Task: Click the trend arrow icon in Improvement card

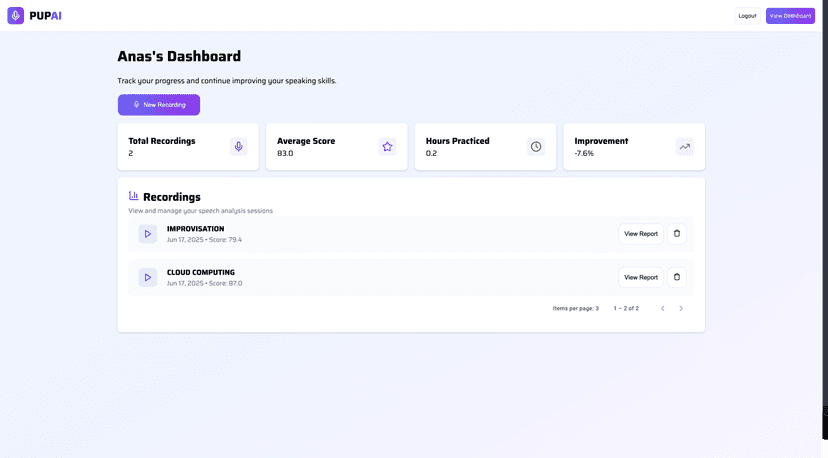Action: click(x=684, y=147)
